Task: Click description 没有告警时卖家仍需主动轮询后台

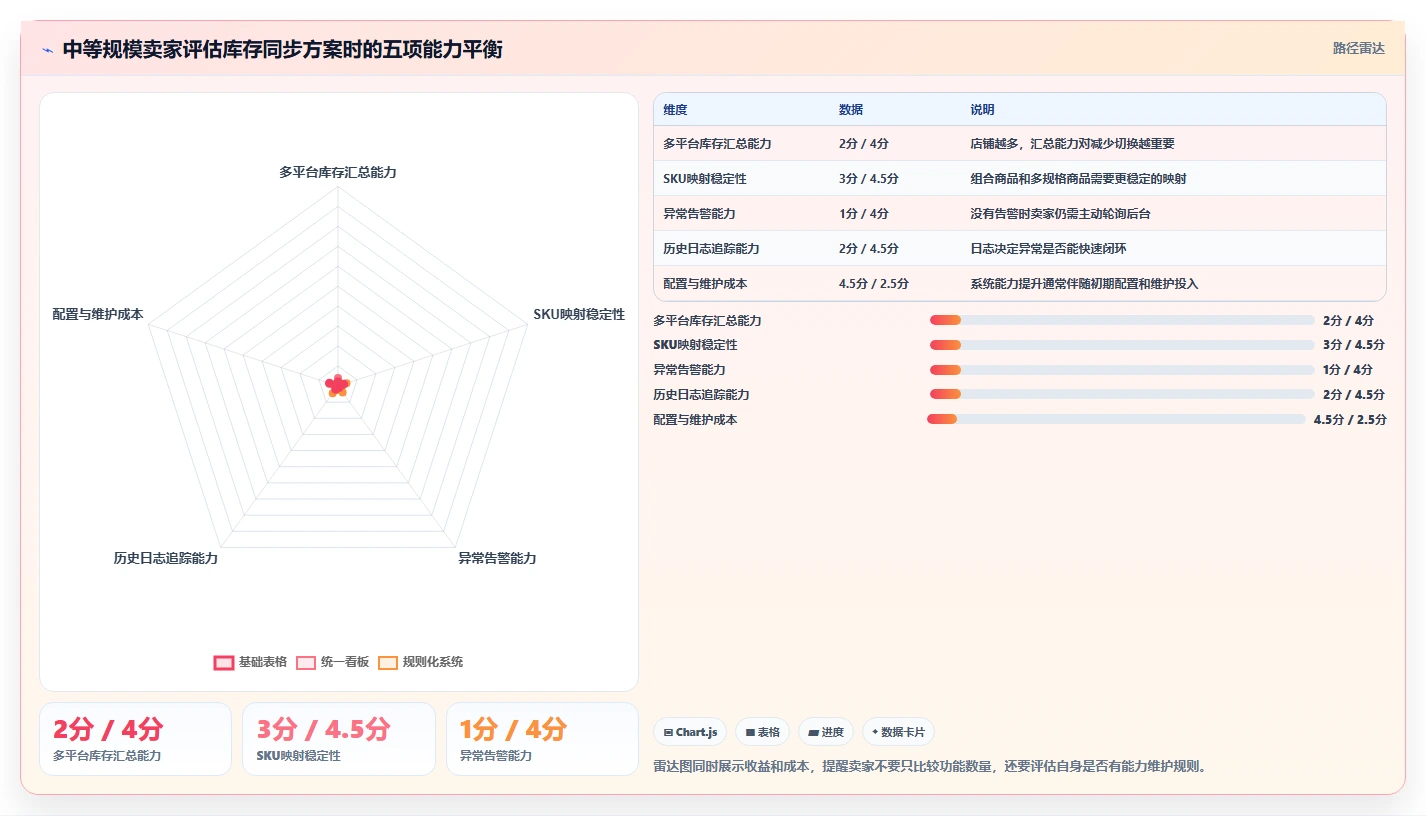Action: pyautogui.click(x=1060, y=214)
